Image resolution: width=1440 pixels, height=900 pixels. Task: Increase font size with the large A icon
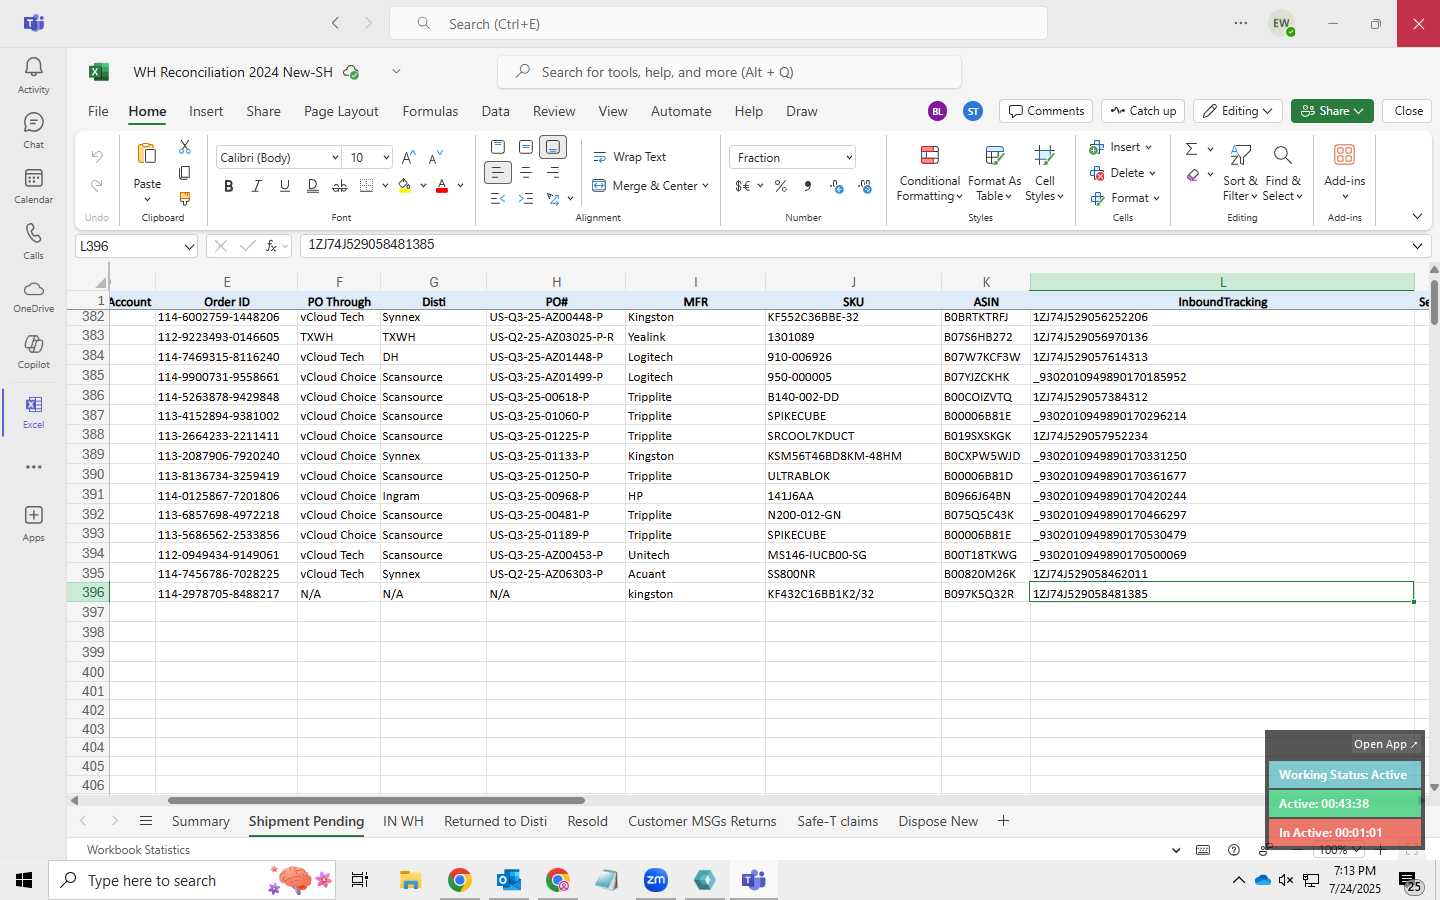click(x=408, y=158)
